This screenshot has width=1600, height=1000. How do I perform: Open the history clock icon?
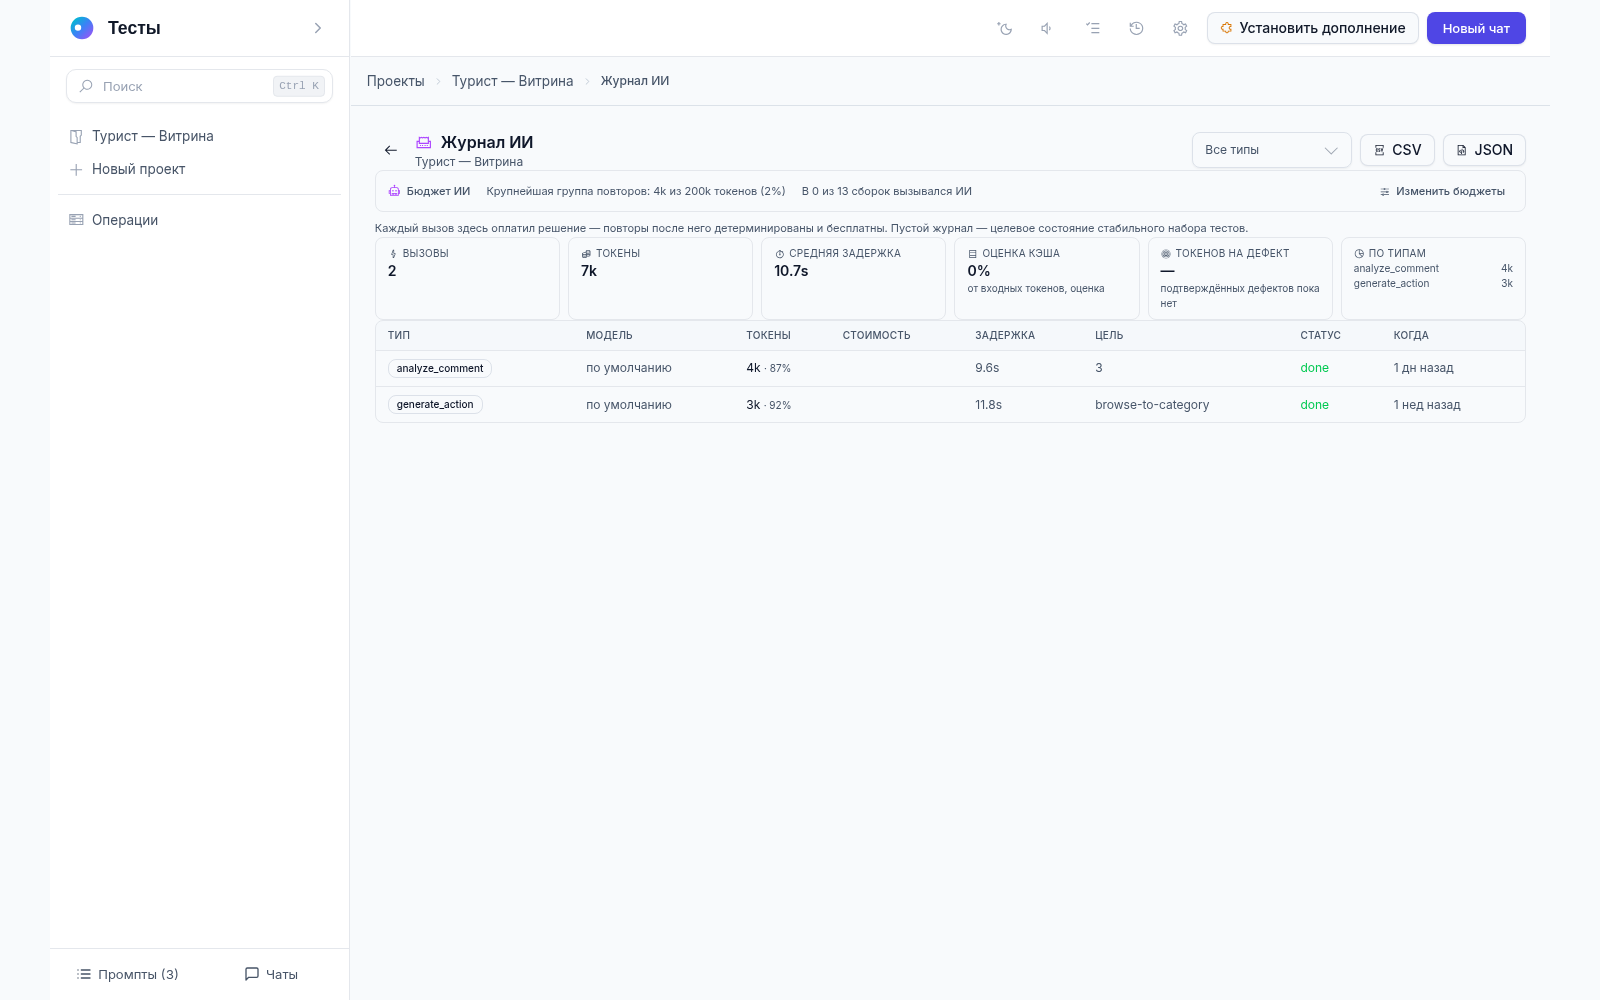(x=1136, y=28)
